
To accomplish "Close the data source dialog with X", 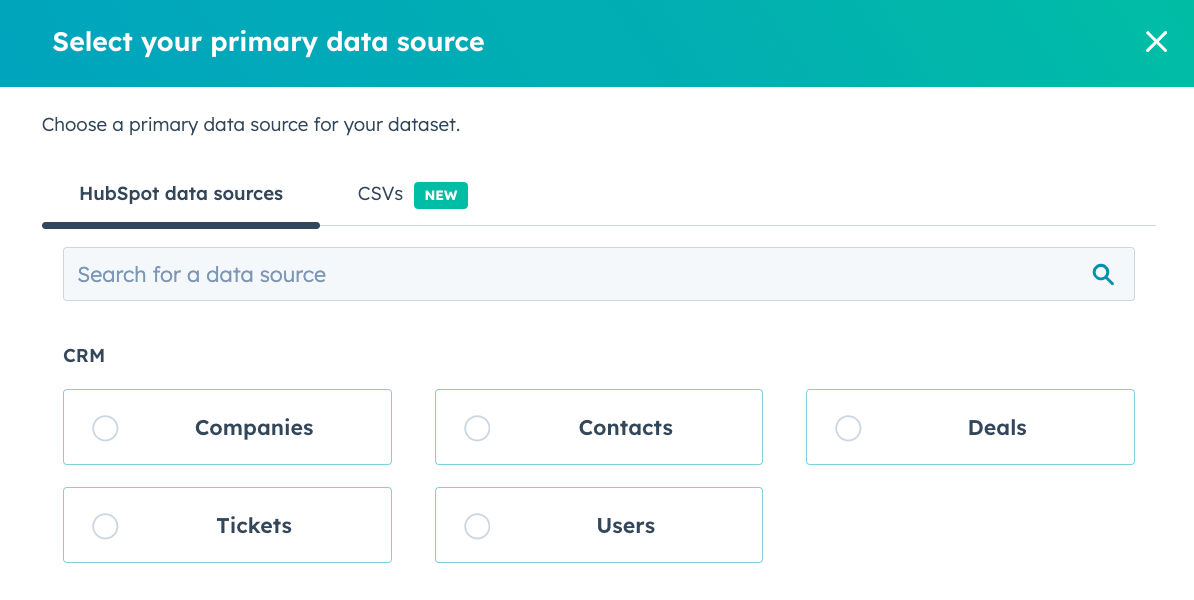I will click(1156, 42).
